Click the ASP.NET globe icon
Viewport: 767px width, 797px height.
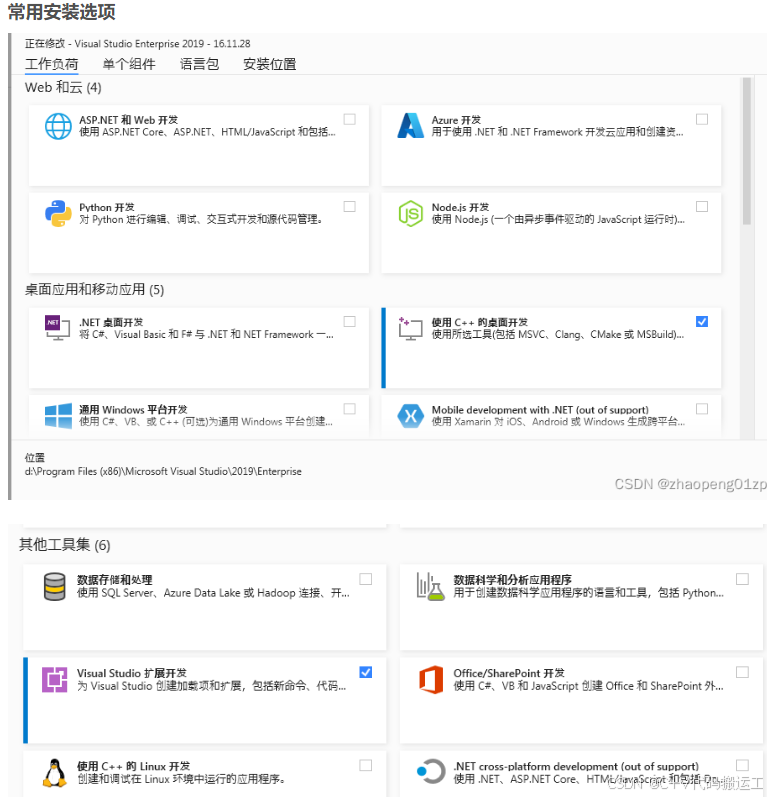pyautogui.click(x=58, y=126)
